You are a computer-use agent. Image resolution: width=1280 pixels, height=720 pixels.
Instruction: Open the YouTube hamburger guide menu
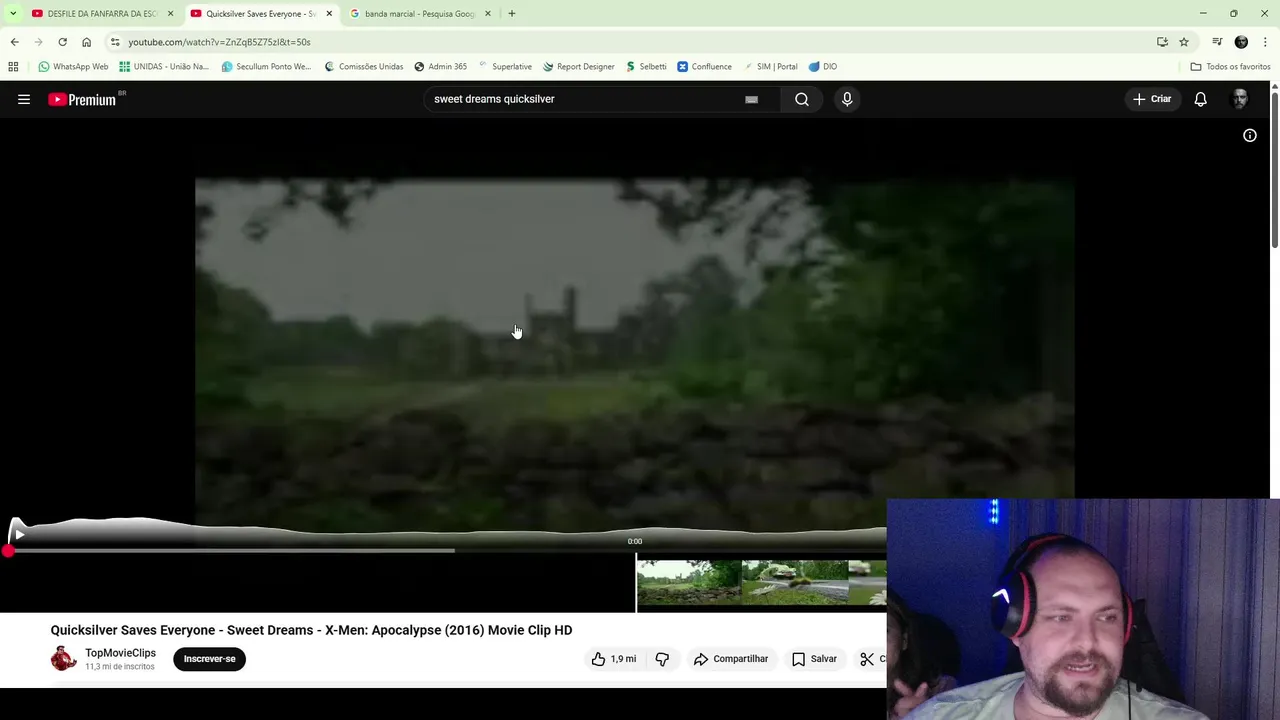point(24,99)
